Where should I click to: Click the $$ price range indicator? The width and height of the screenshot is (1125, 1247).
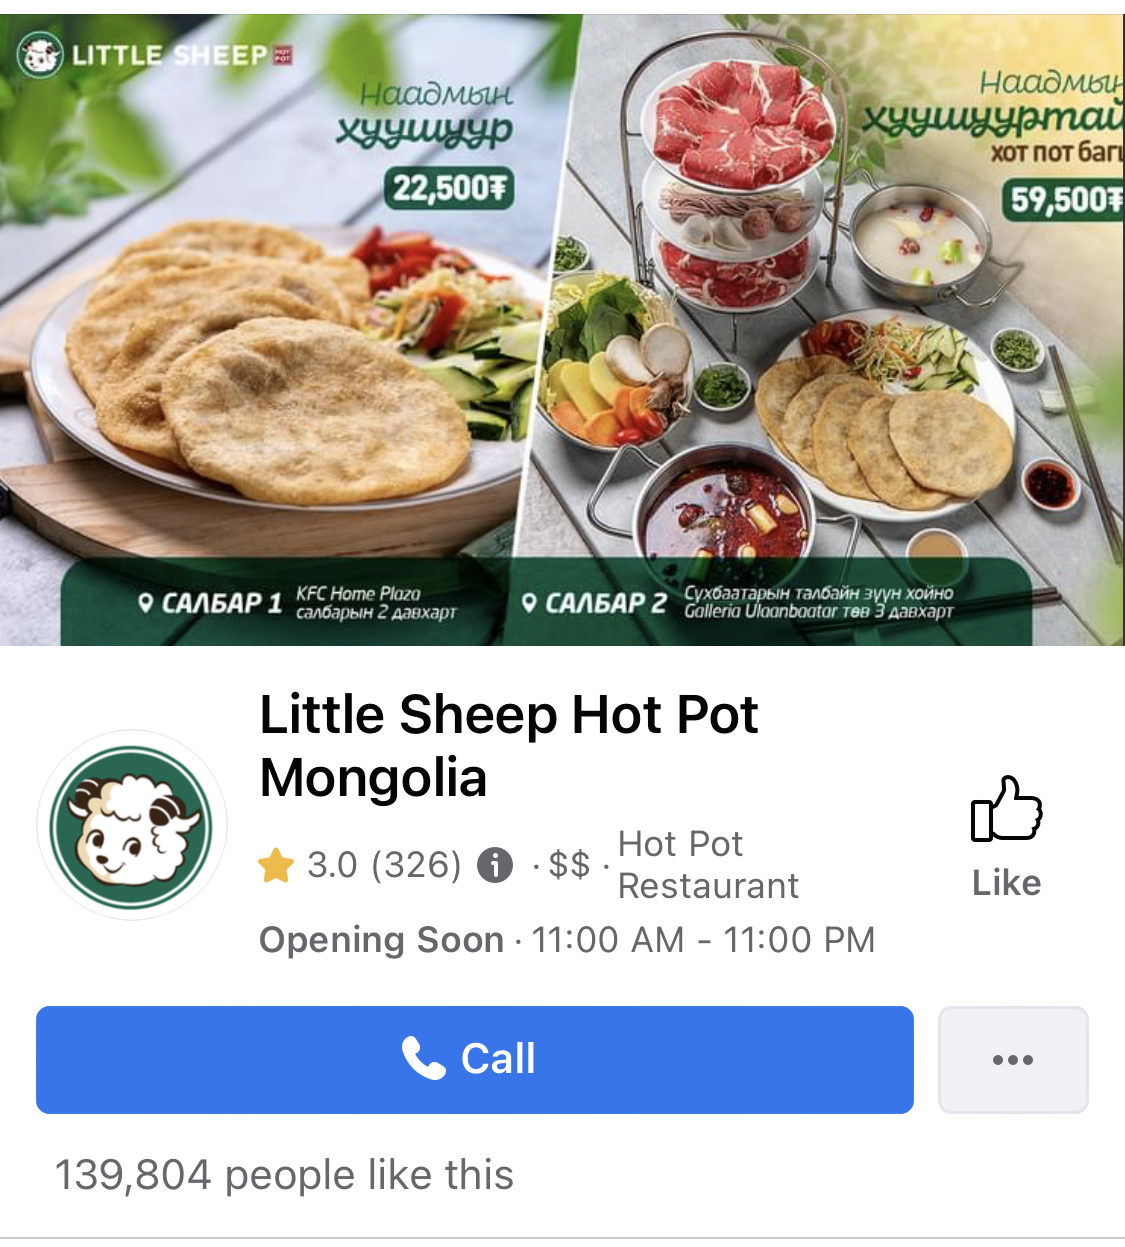pos(569,865)
